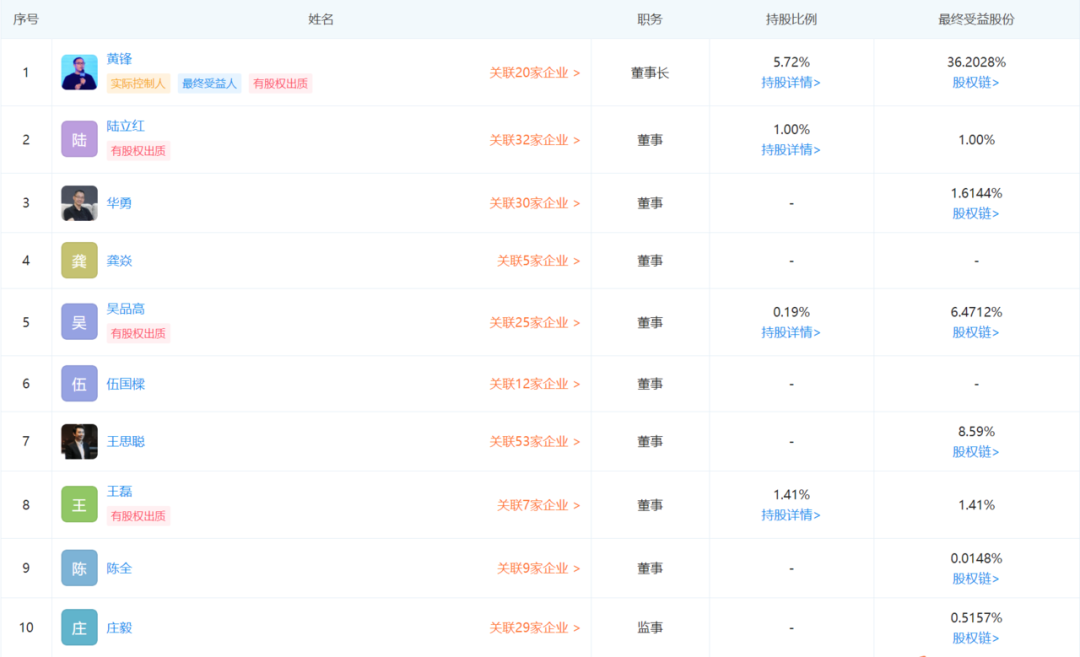Click the avatar photo beside 王思聪
This screenshot has height=657, width=1080.
(x=79, y=441)
